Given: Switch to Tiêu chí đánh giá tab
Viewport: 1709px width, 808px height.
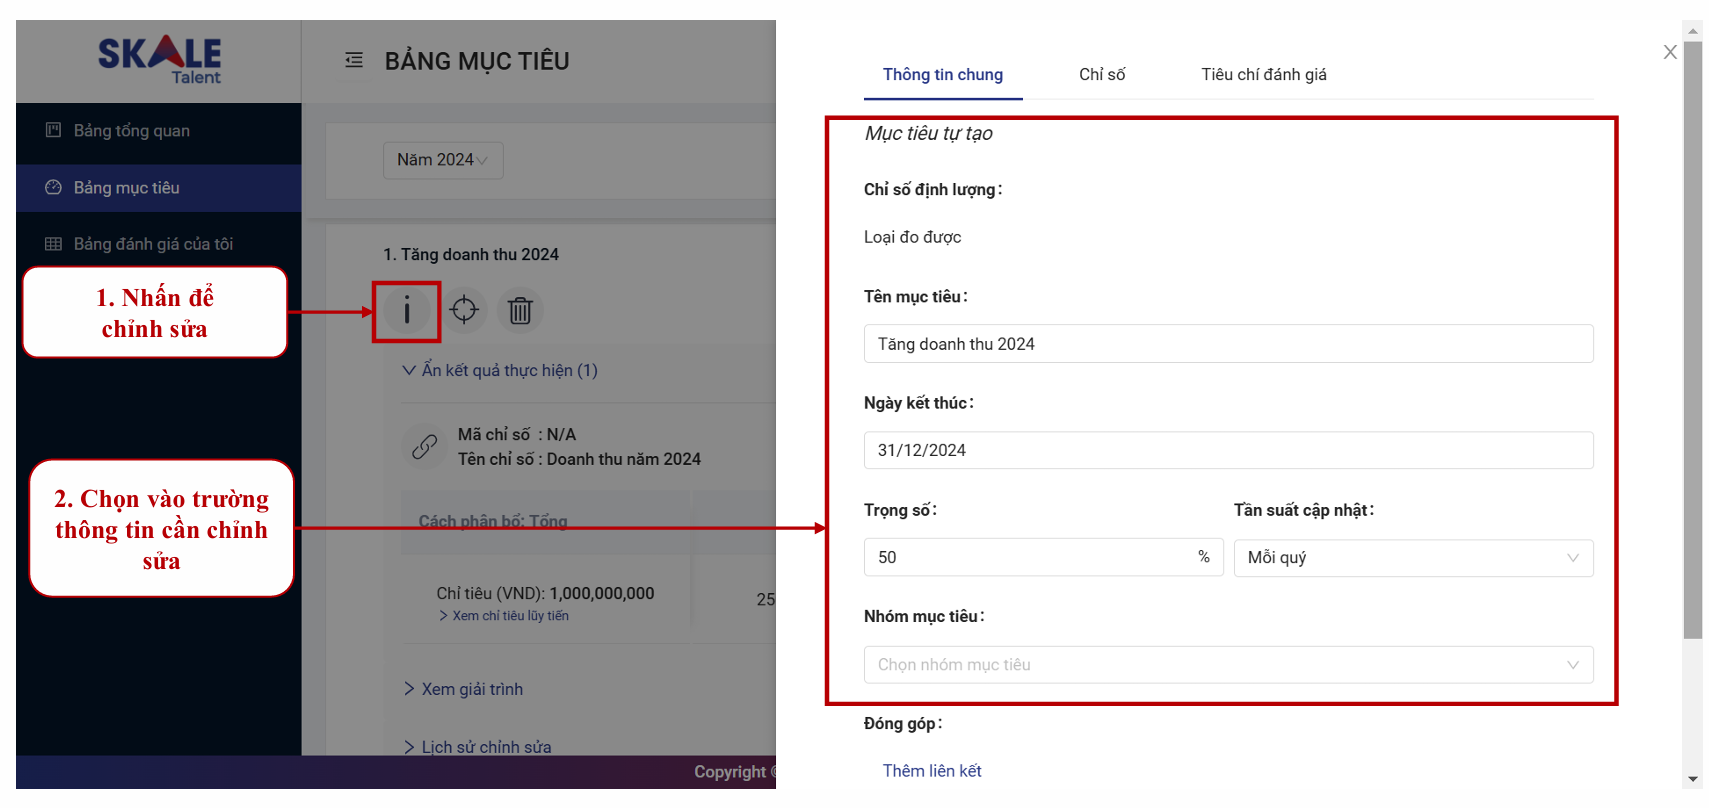Looking at the screenshot, I should tap(1263, 75).
